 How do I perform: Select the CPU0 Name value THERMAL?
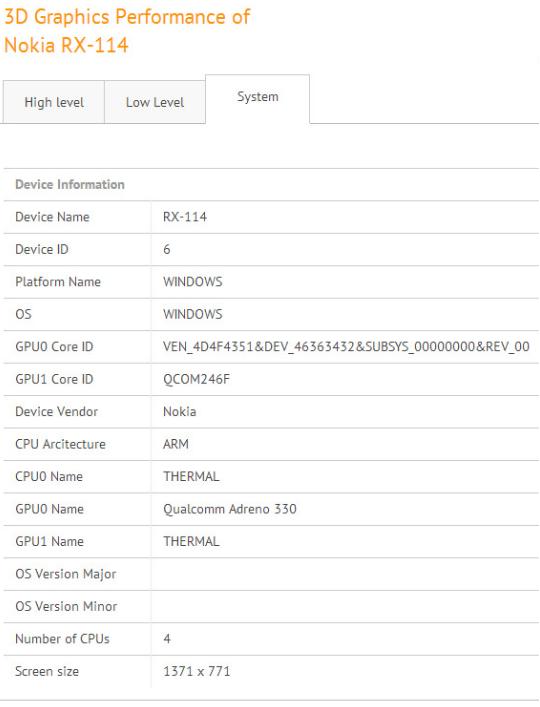click(191, 477)
